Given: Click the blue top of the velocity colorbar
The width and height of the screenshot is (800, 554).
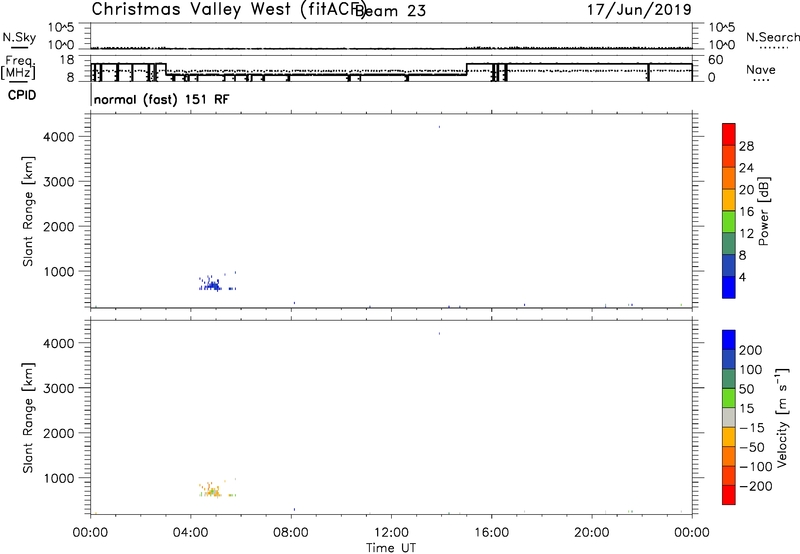Looking at the screenshot, I should [x=729, y=340].
